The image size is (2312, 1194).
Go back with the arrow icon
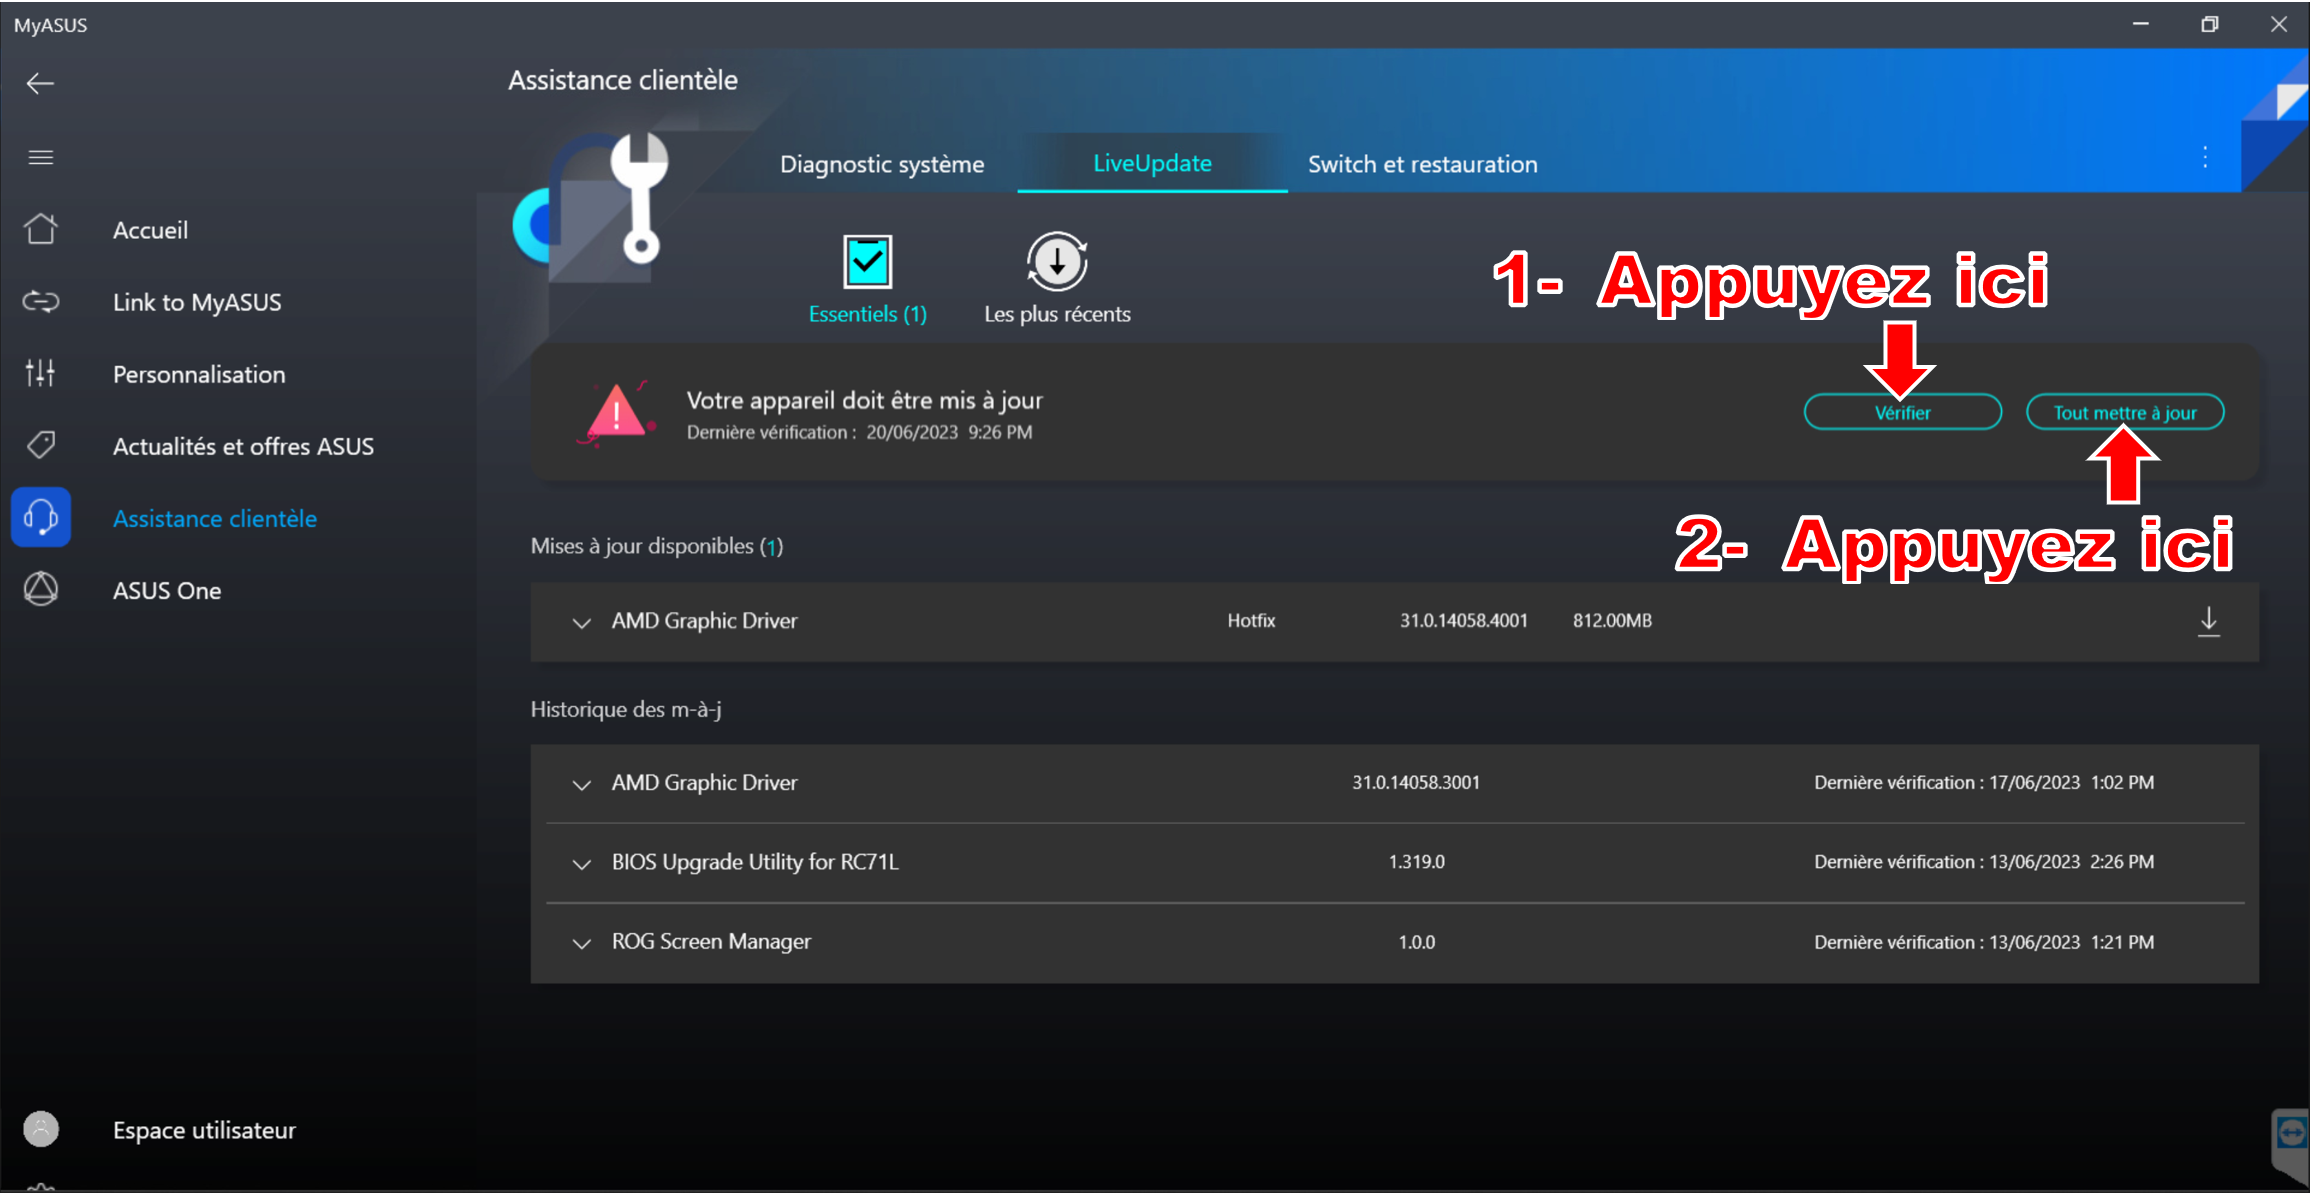[x=40, y=83]
